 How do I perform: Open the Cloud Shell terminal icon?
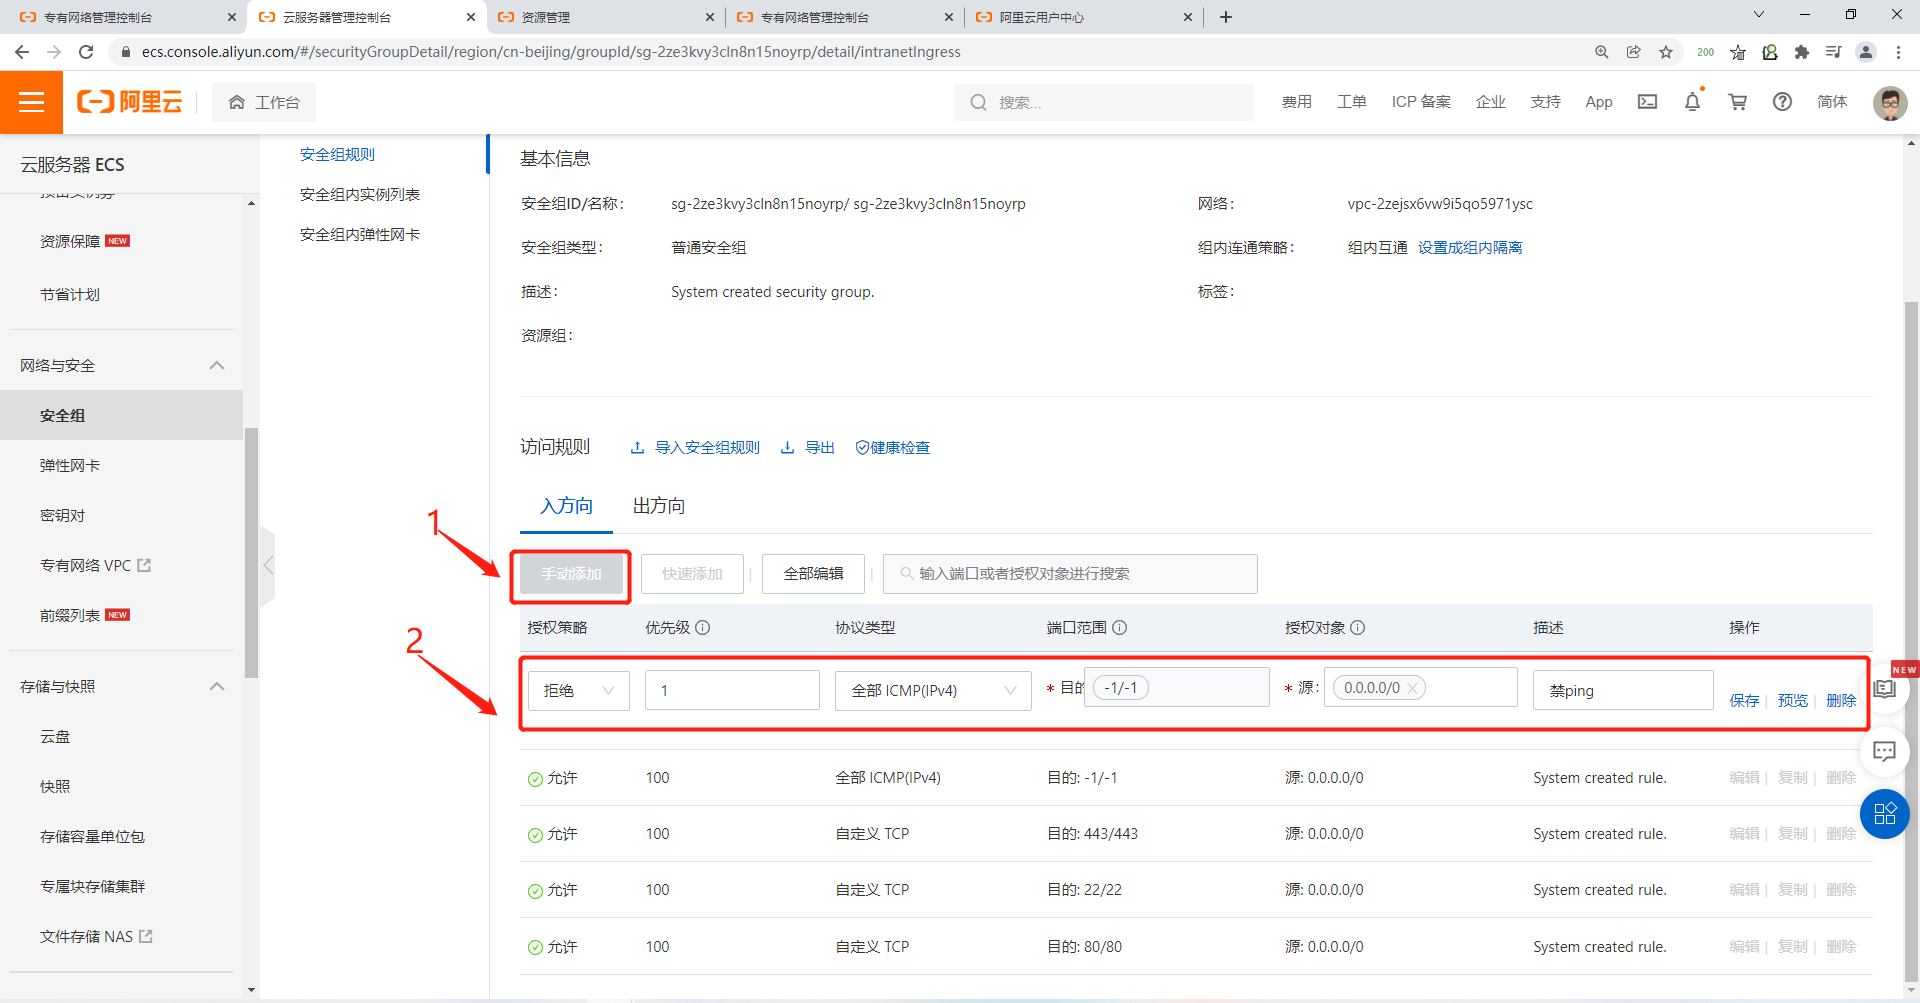tap(1647, 102)
